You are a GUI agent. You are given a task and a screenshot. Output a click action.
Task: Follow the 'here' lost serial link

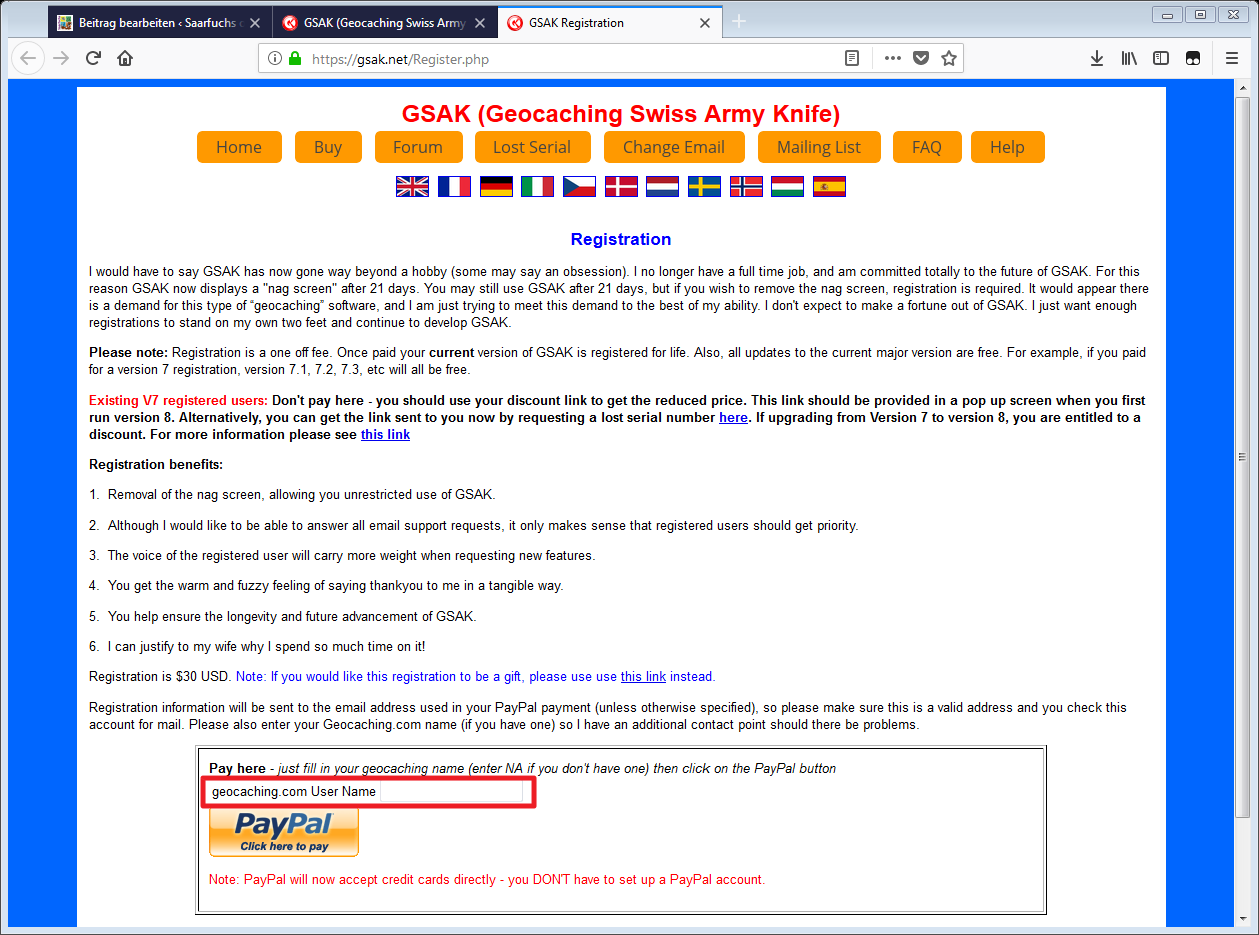click(733, 417)
